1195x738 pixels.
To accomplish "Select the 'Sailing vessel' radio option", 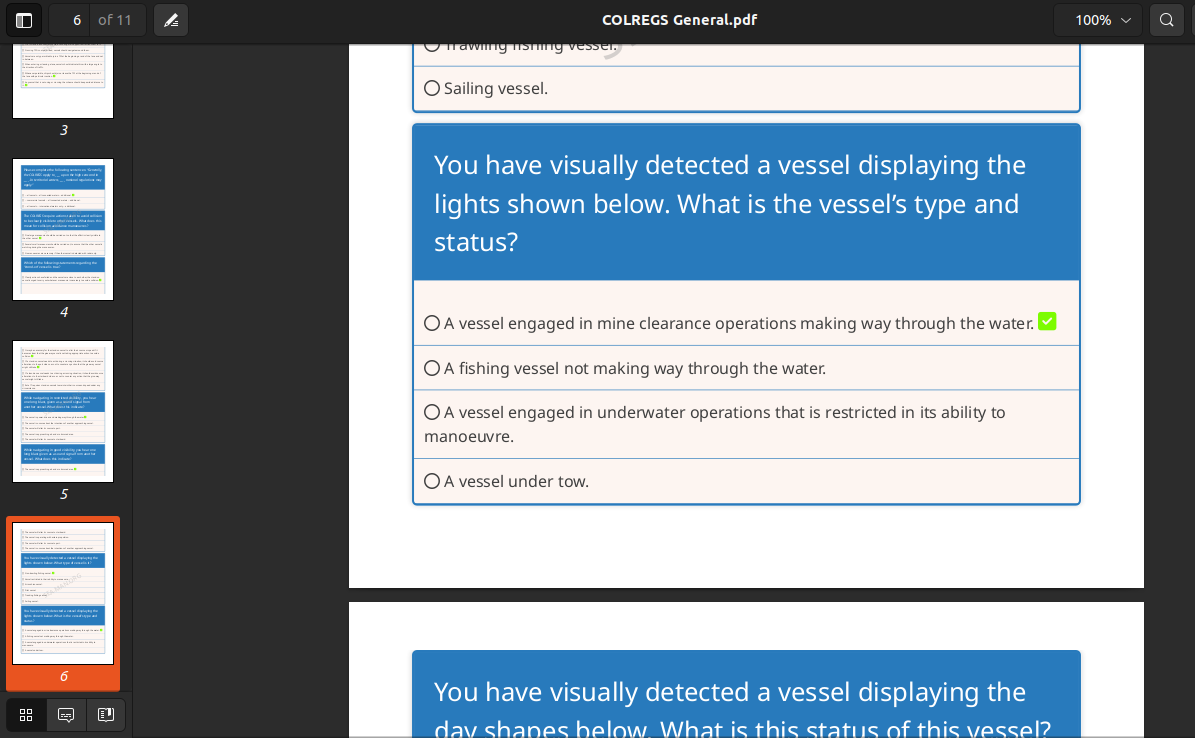I will (432, 88).
